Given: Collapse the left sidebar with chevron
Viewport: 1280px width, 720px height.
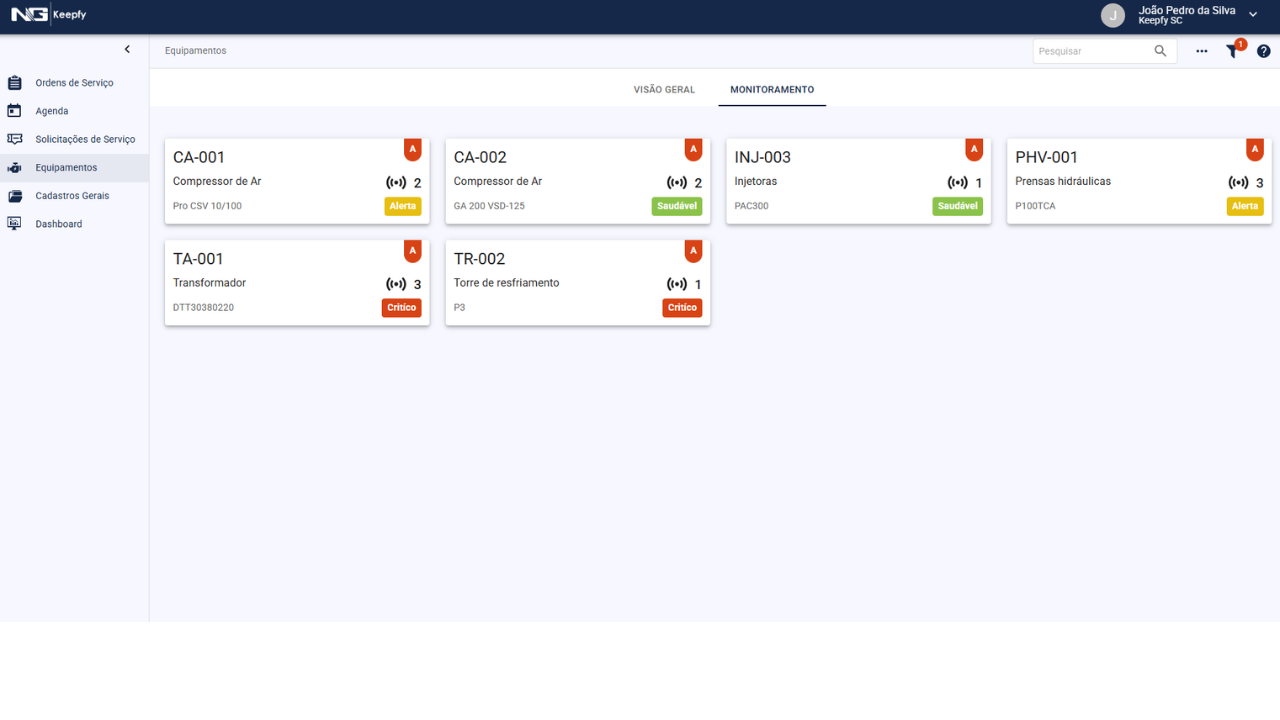Looking at the screenshot, I should [x=127, y=49].
